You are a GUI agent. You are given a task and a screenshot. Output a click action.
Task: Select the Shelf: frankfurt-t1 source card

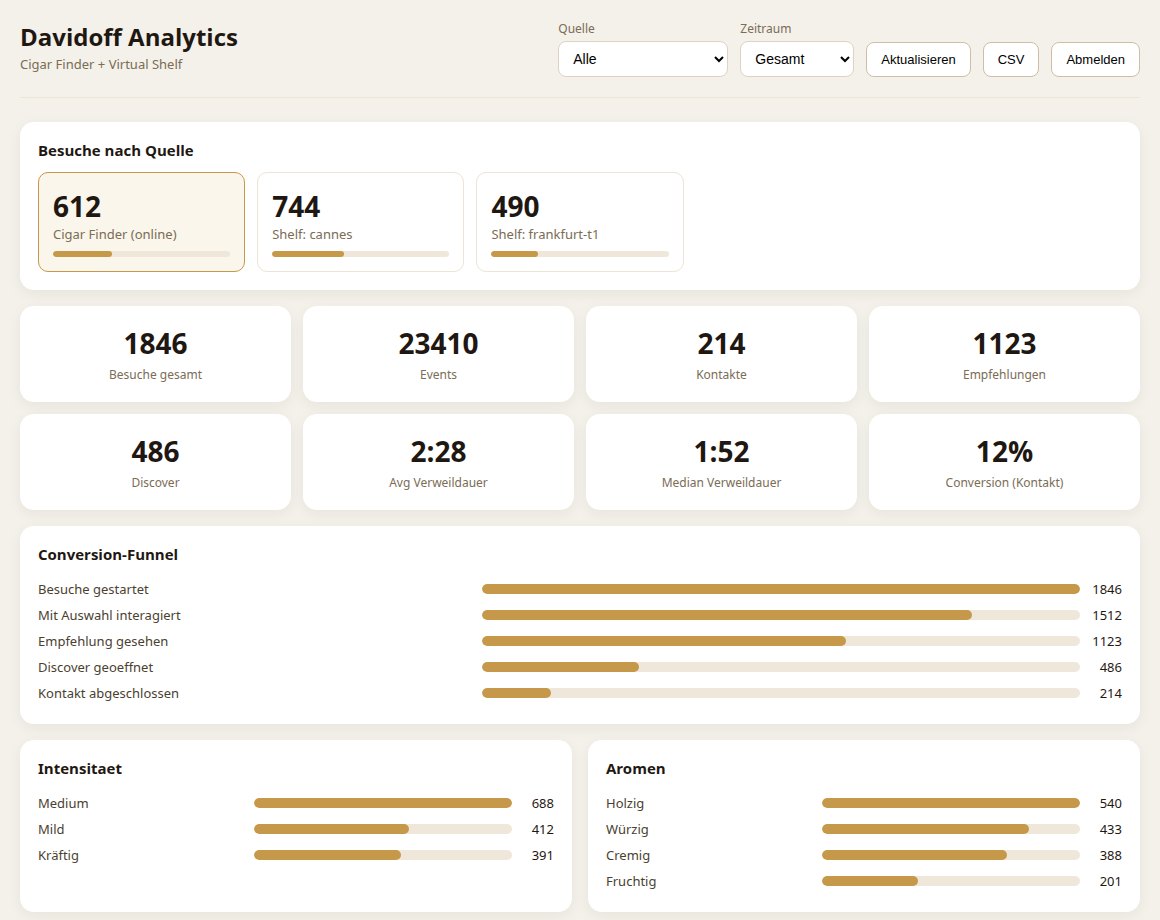click(x=580, y=222)
